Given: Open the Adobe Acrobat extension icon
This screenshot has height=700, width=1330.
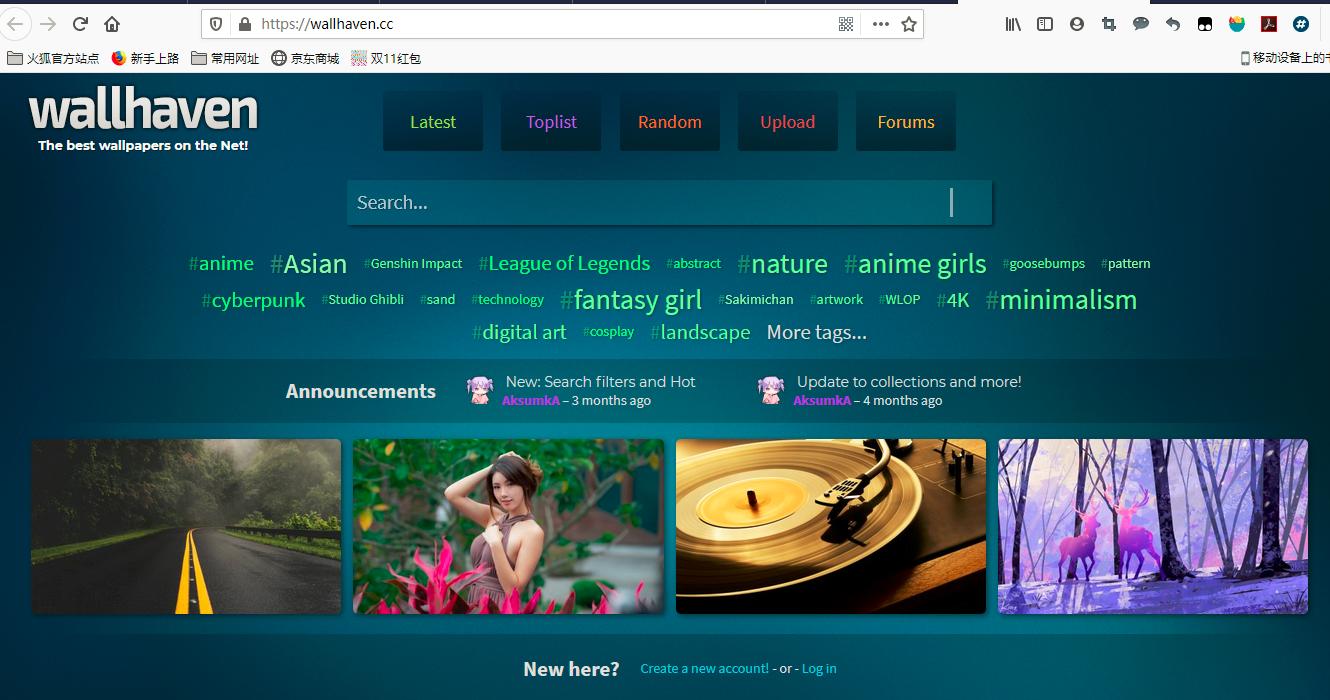Looking at the screenshot, I should pyautogui.click(x=1269, y=24).
